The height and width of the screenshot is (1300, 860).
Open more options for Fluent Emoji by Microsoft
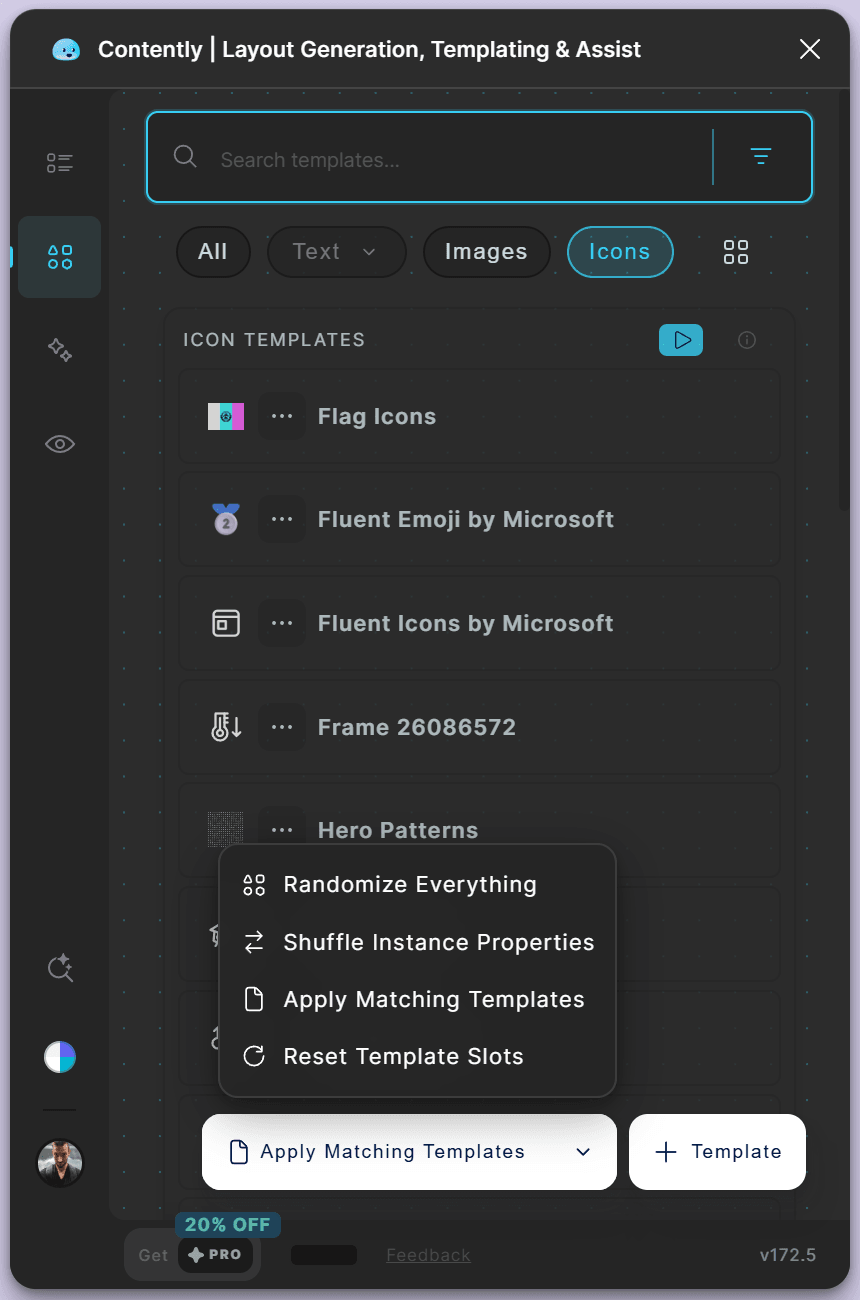pos(282,519)
